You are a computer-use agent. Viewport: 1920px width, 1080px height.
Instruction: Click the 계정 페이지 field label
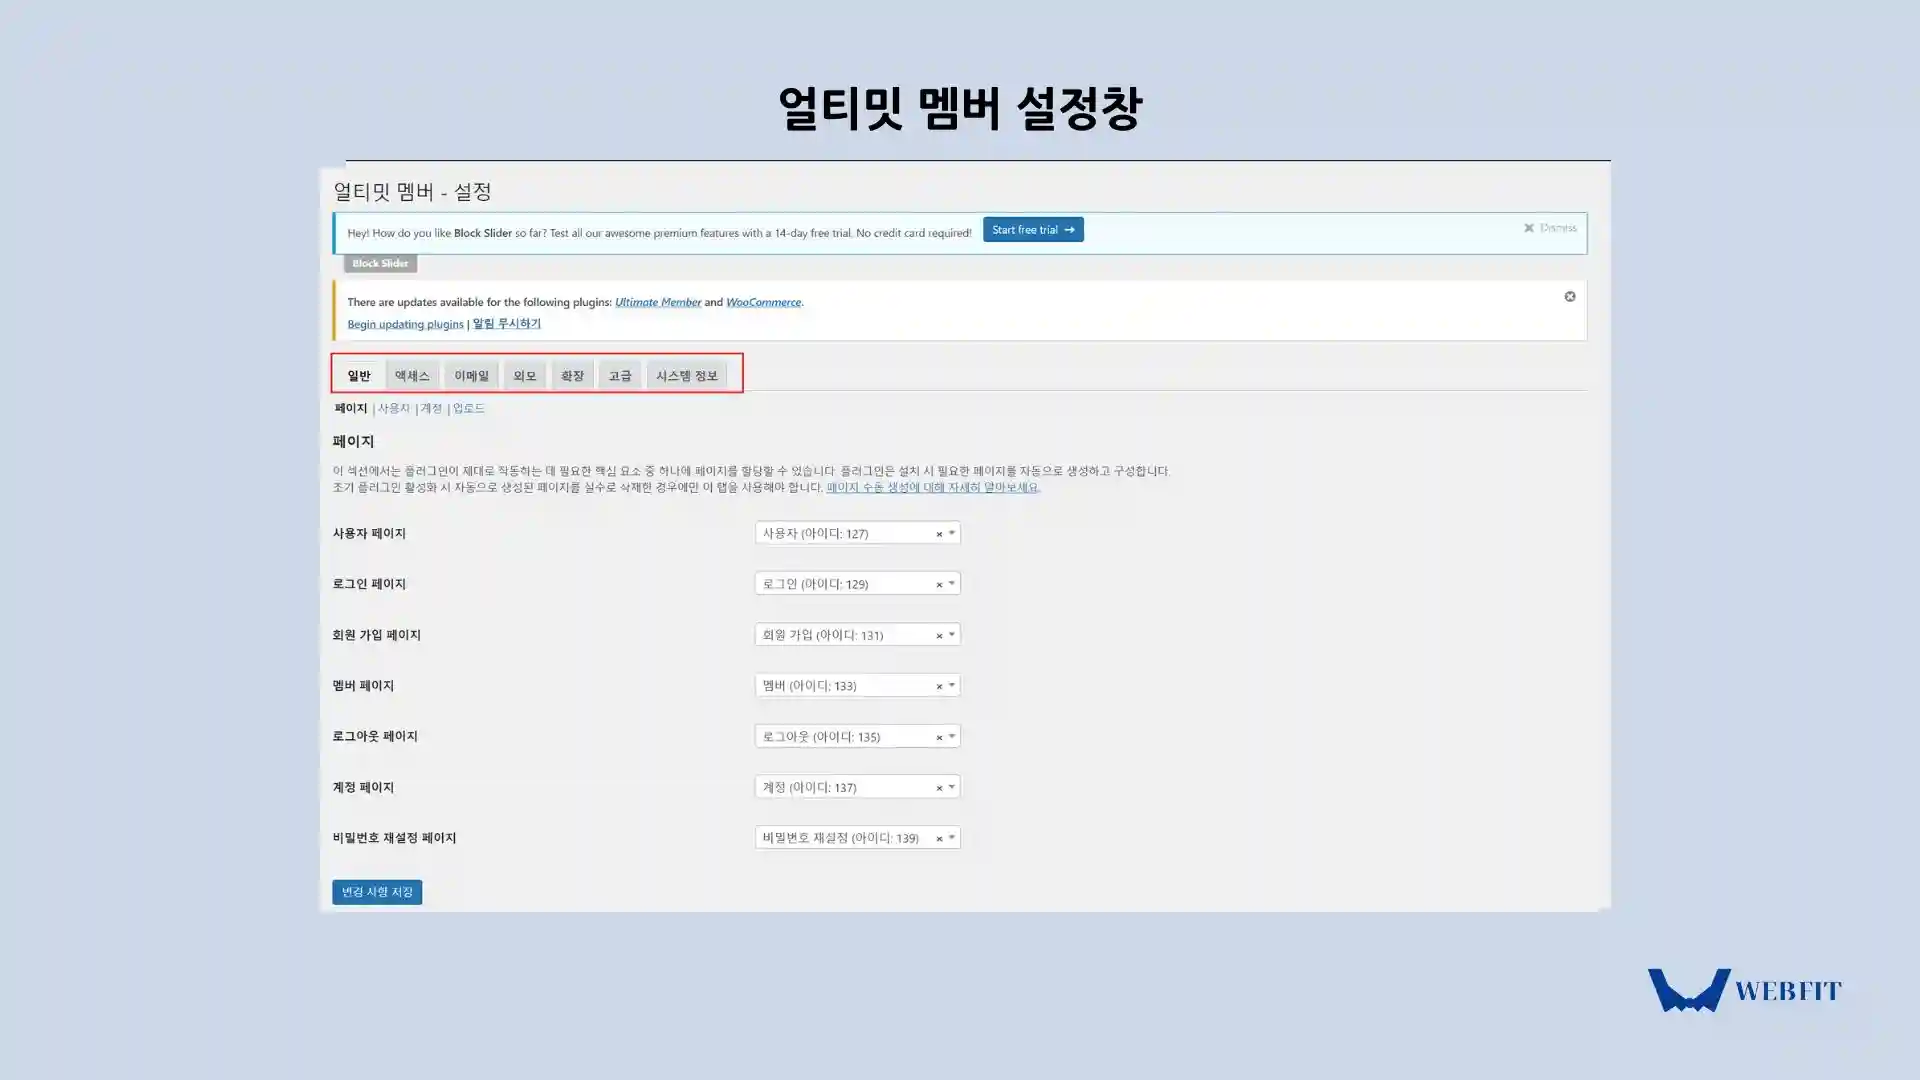(x=363, y=788)
